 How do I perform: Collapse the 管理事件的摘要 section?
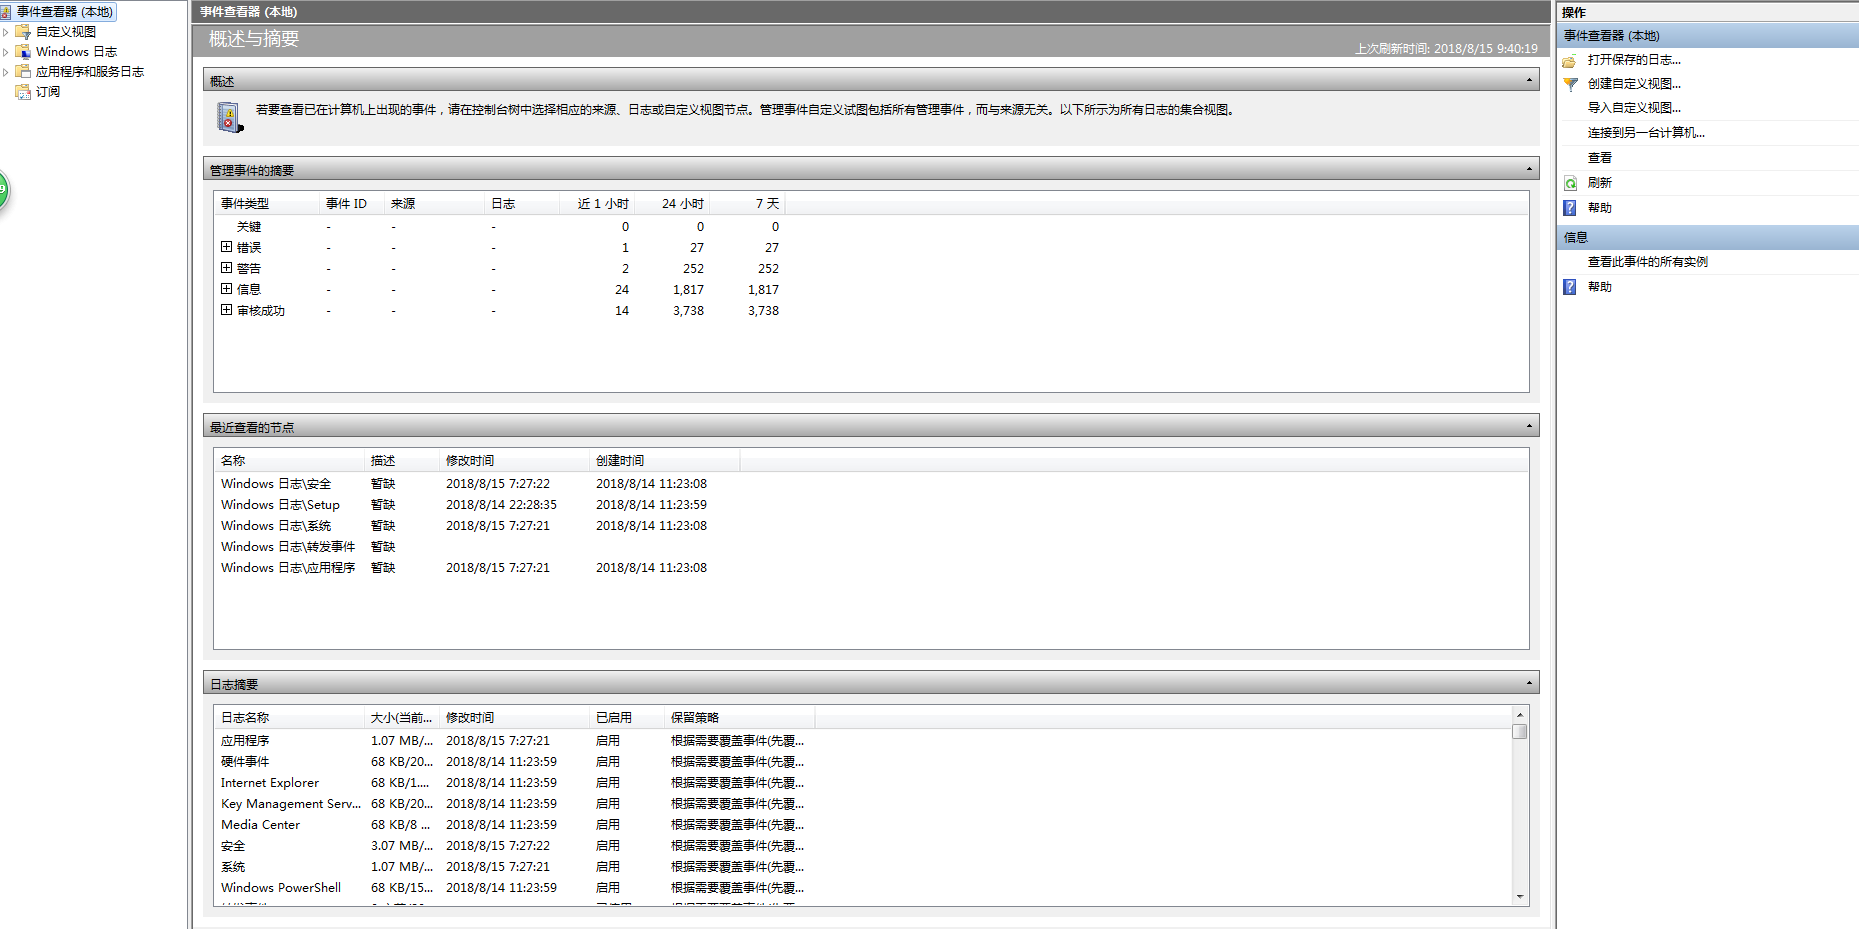coord(1528,169)
